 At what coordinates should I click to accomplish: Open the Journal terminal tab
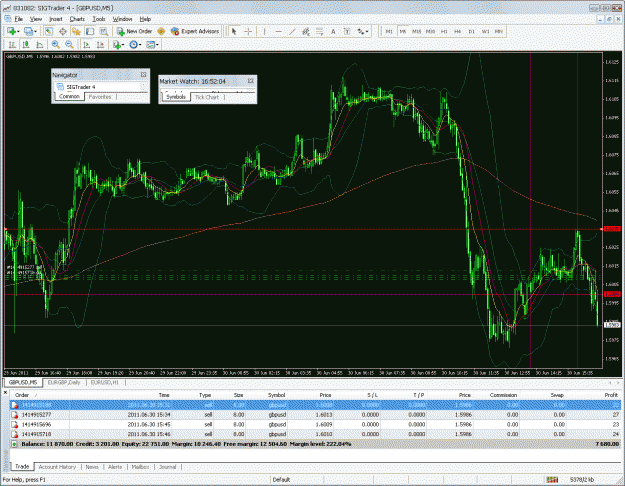point(167,467)
